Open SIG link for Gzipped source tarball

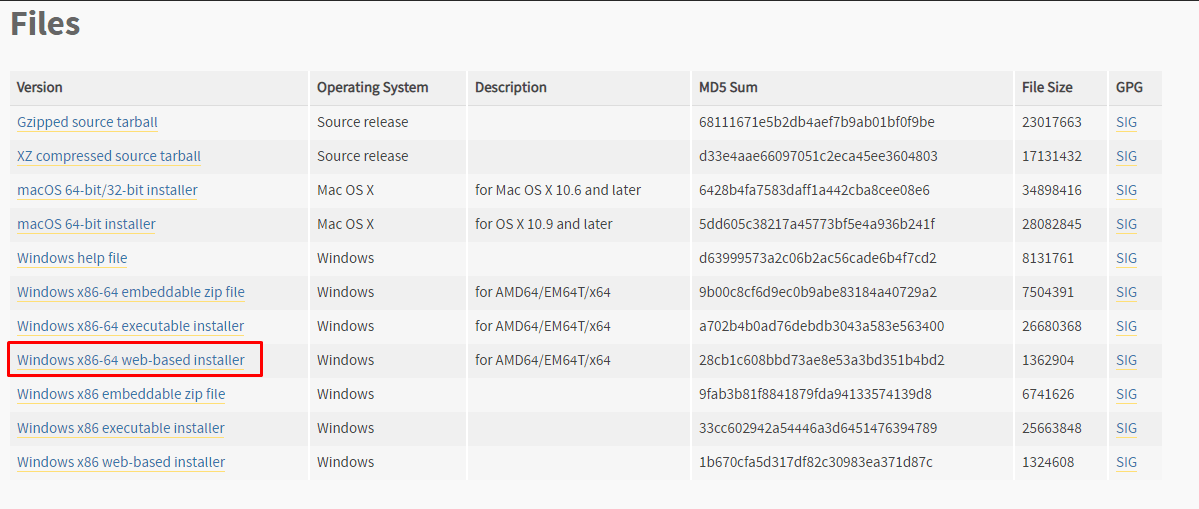pyautogui.click(x=1126, y=122)
